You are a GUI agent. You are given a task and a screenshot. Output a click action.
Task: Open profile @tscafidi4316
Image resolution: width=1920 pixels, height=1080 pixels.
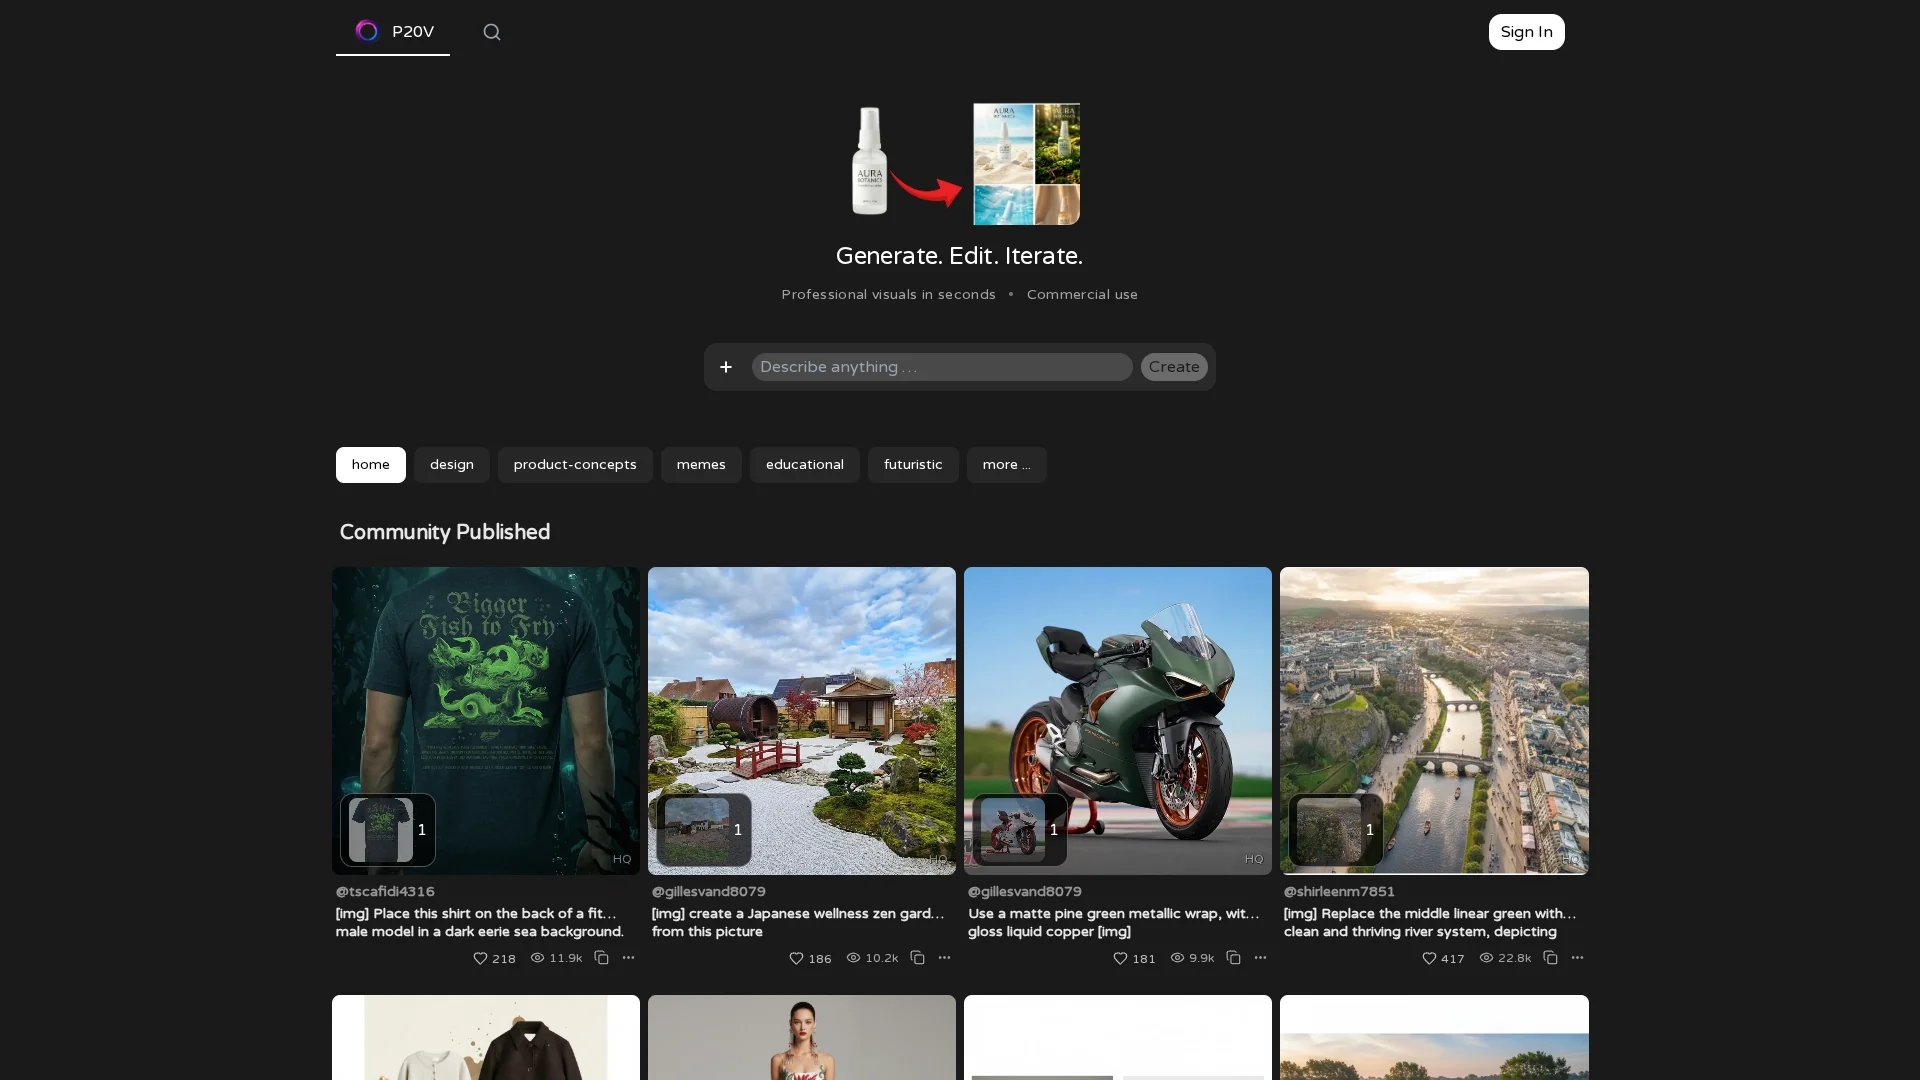pyautogui.click(x=385, y=892)
